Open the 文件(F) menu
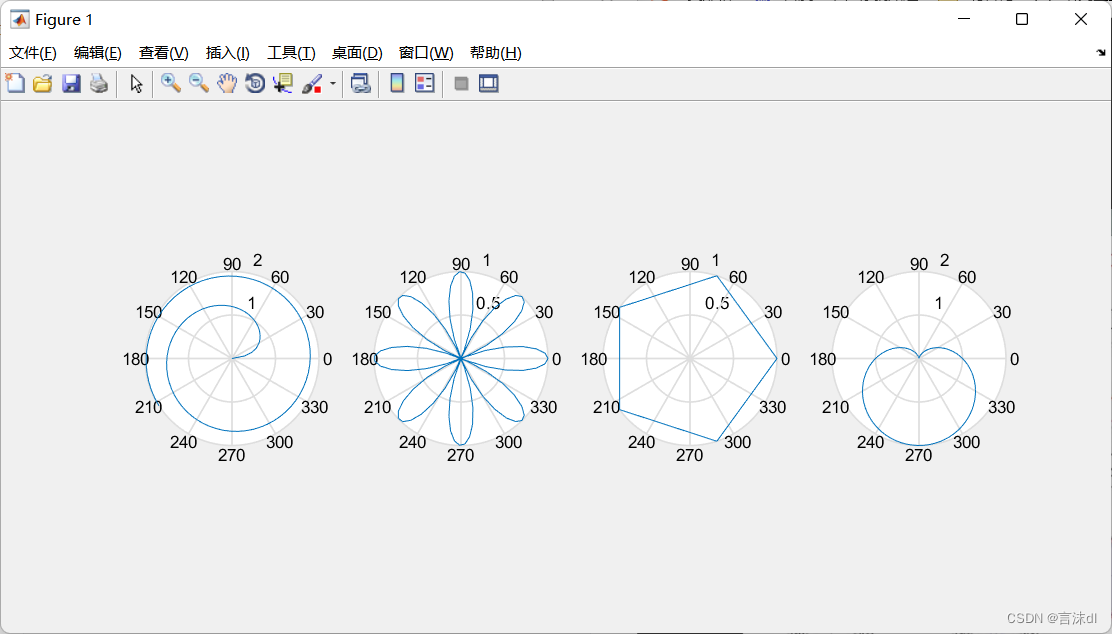Image resolution: width=1112 pixels, height=634 pixels. pos(33,53)
